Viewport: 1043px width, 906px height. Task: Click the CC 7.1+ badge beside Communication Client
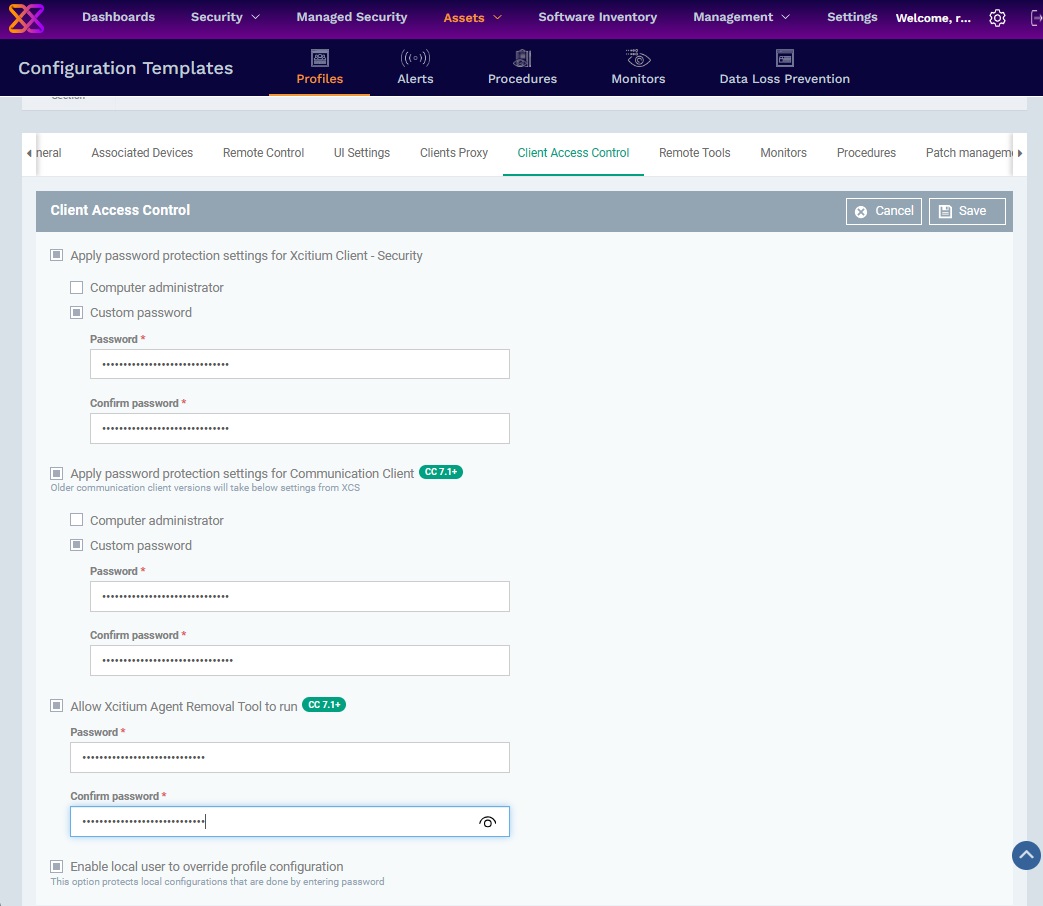pyautogui.click(x=441, y=472)
